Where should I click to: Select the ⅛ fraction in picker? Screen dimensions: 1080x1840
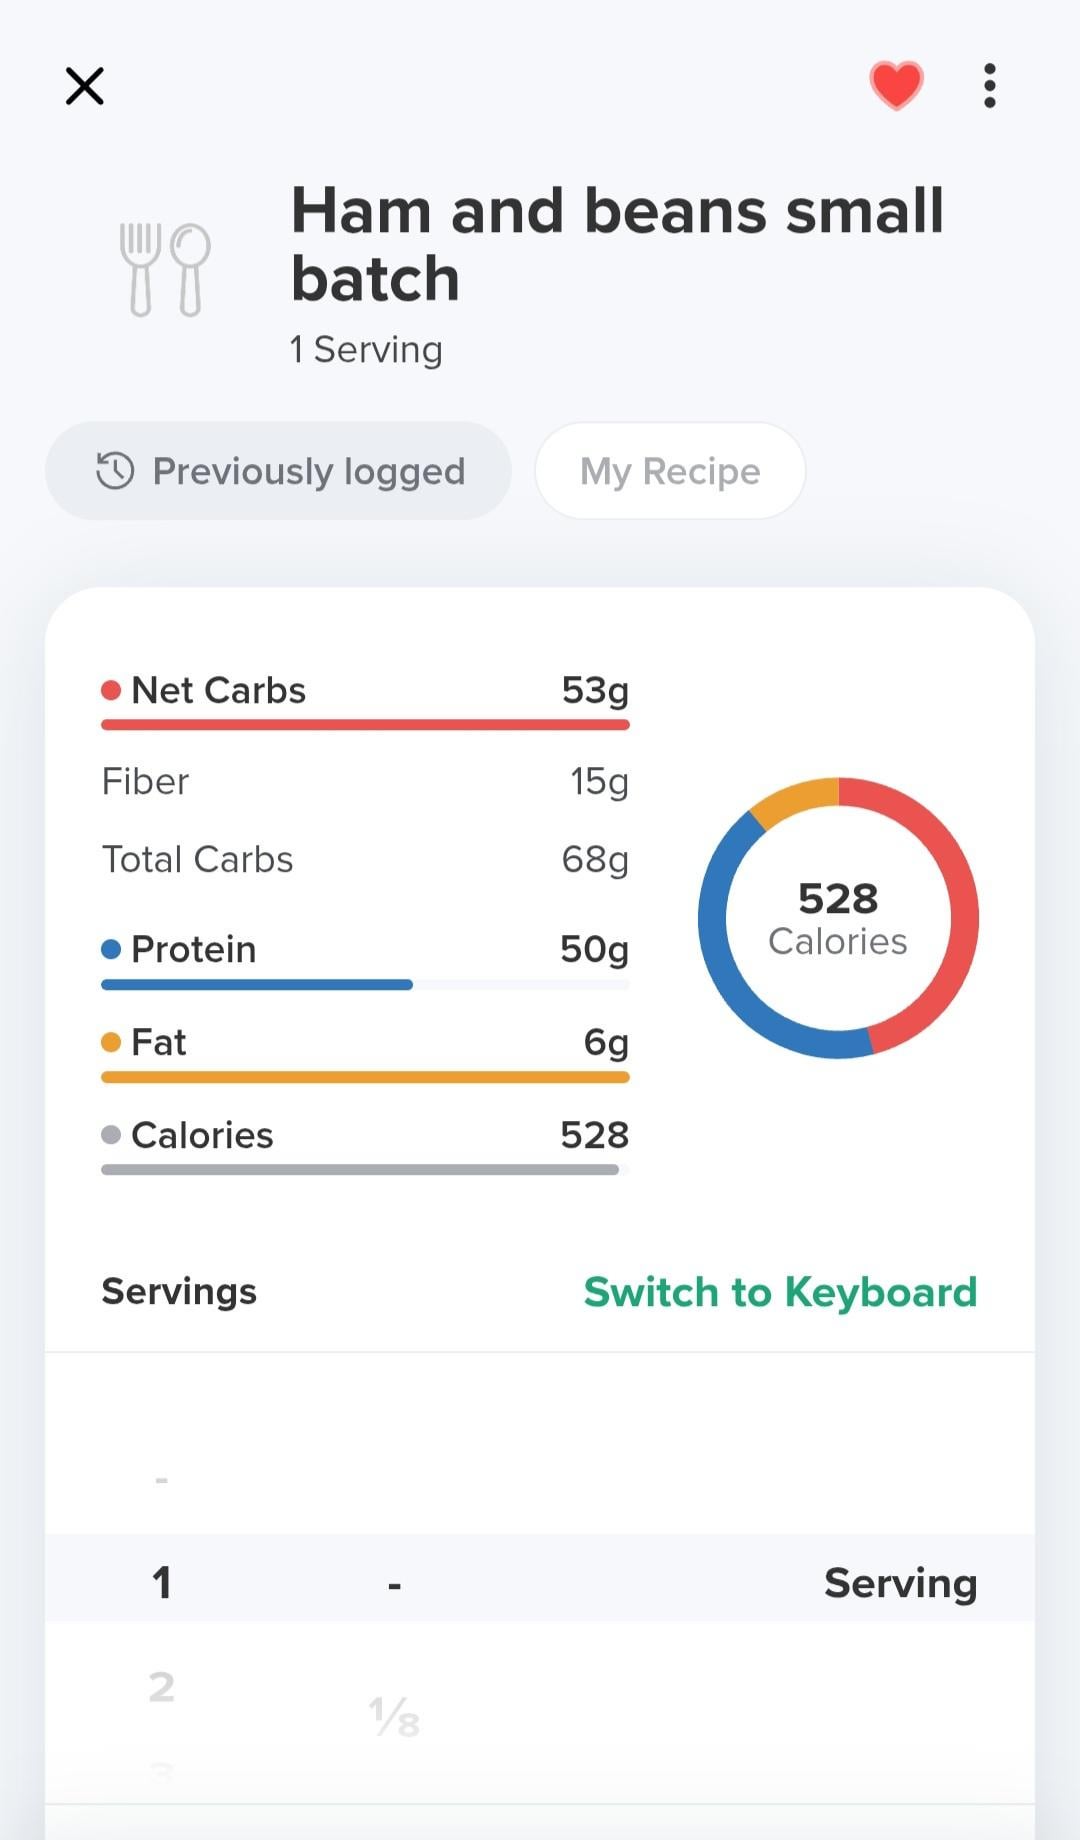pyautogui.click(x=395, y=1717)
